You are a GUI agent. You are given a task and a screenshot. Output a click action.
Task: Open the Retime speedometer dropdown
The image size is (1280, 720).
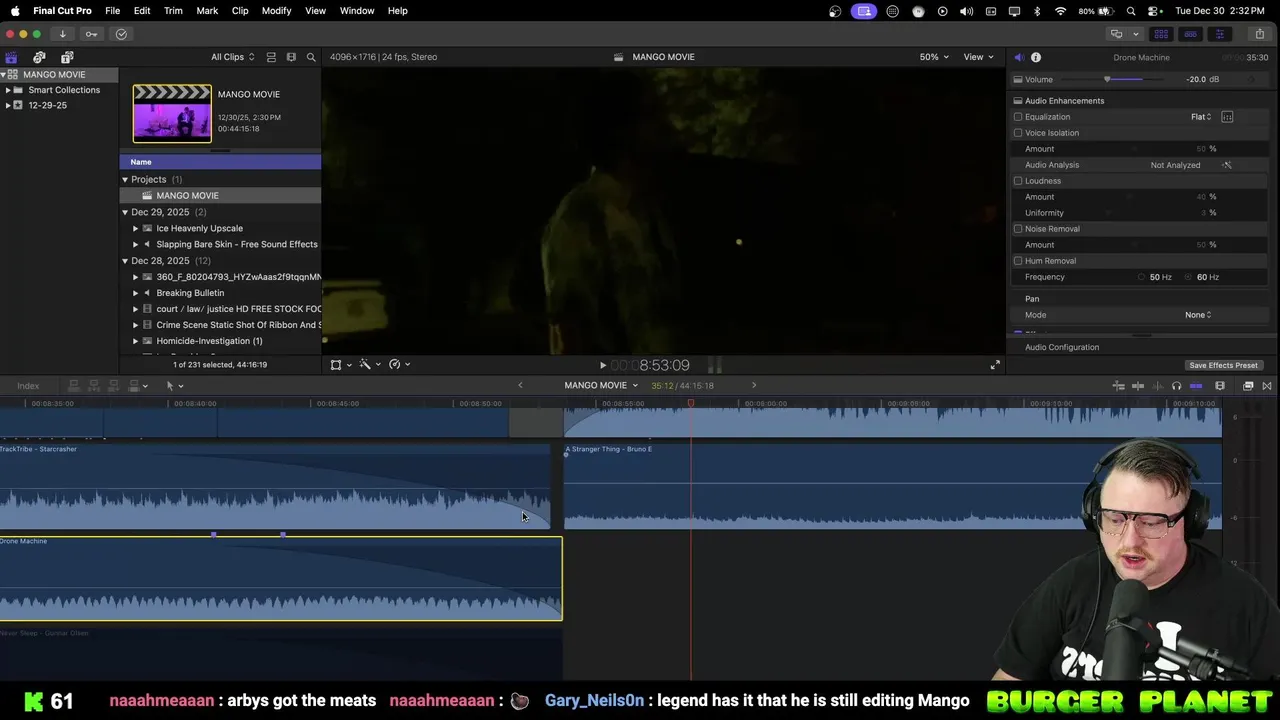(400, 365)
